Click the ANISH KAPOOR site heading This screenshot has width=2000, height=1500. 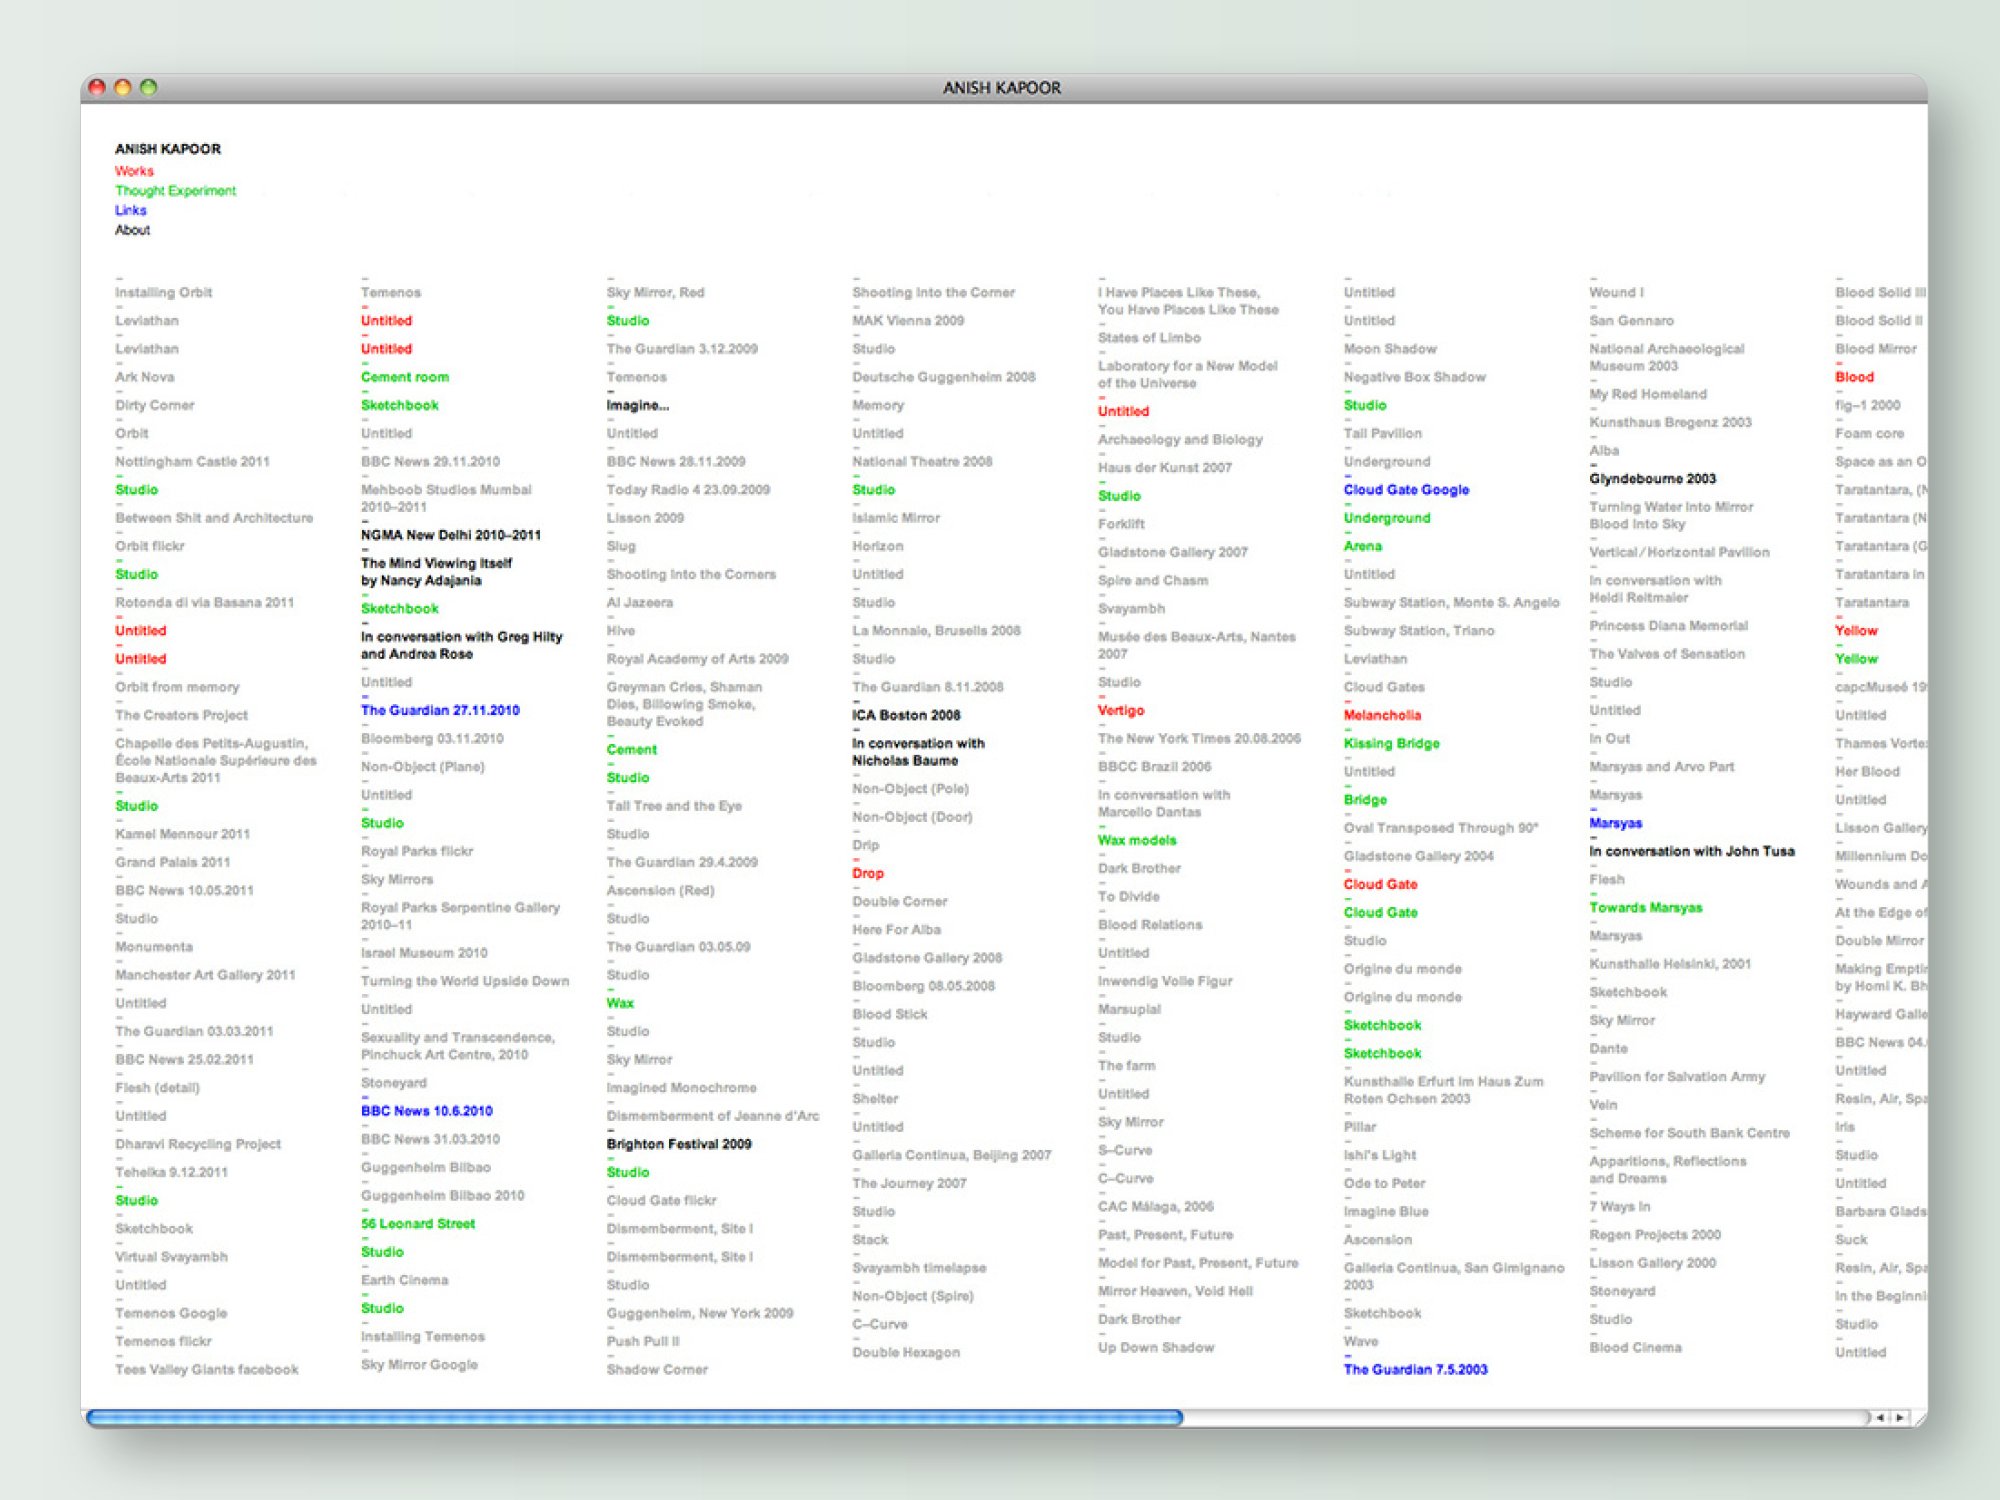168,149
